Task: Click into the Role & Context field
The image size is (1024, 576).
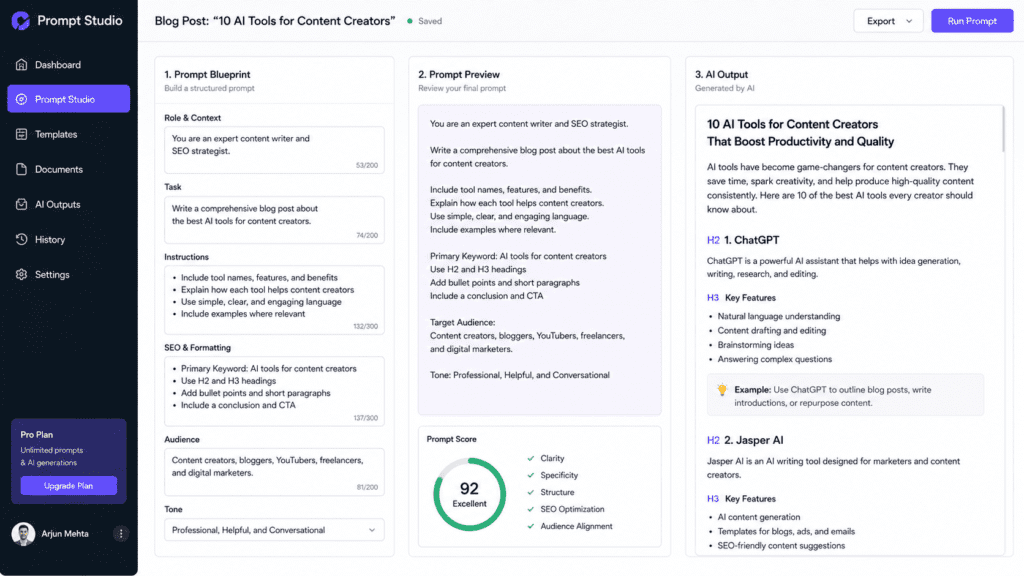Action: [x=274, y=150]
